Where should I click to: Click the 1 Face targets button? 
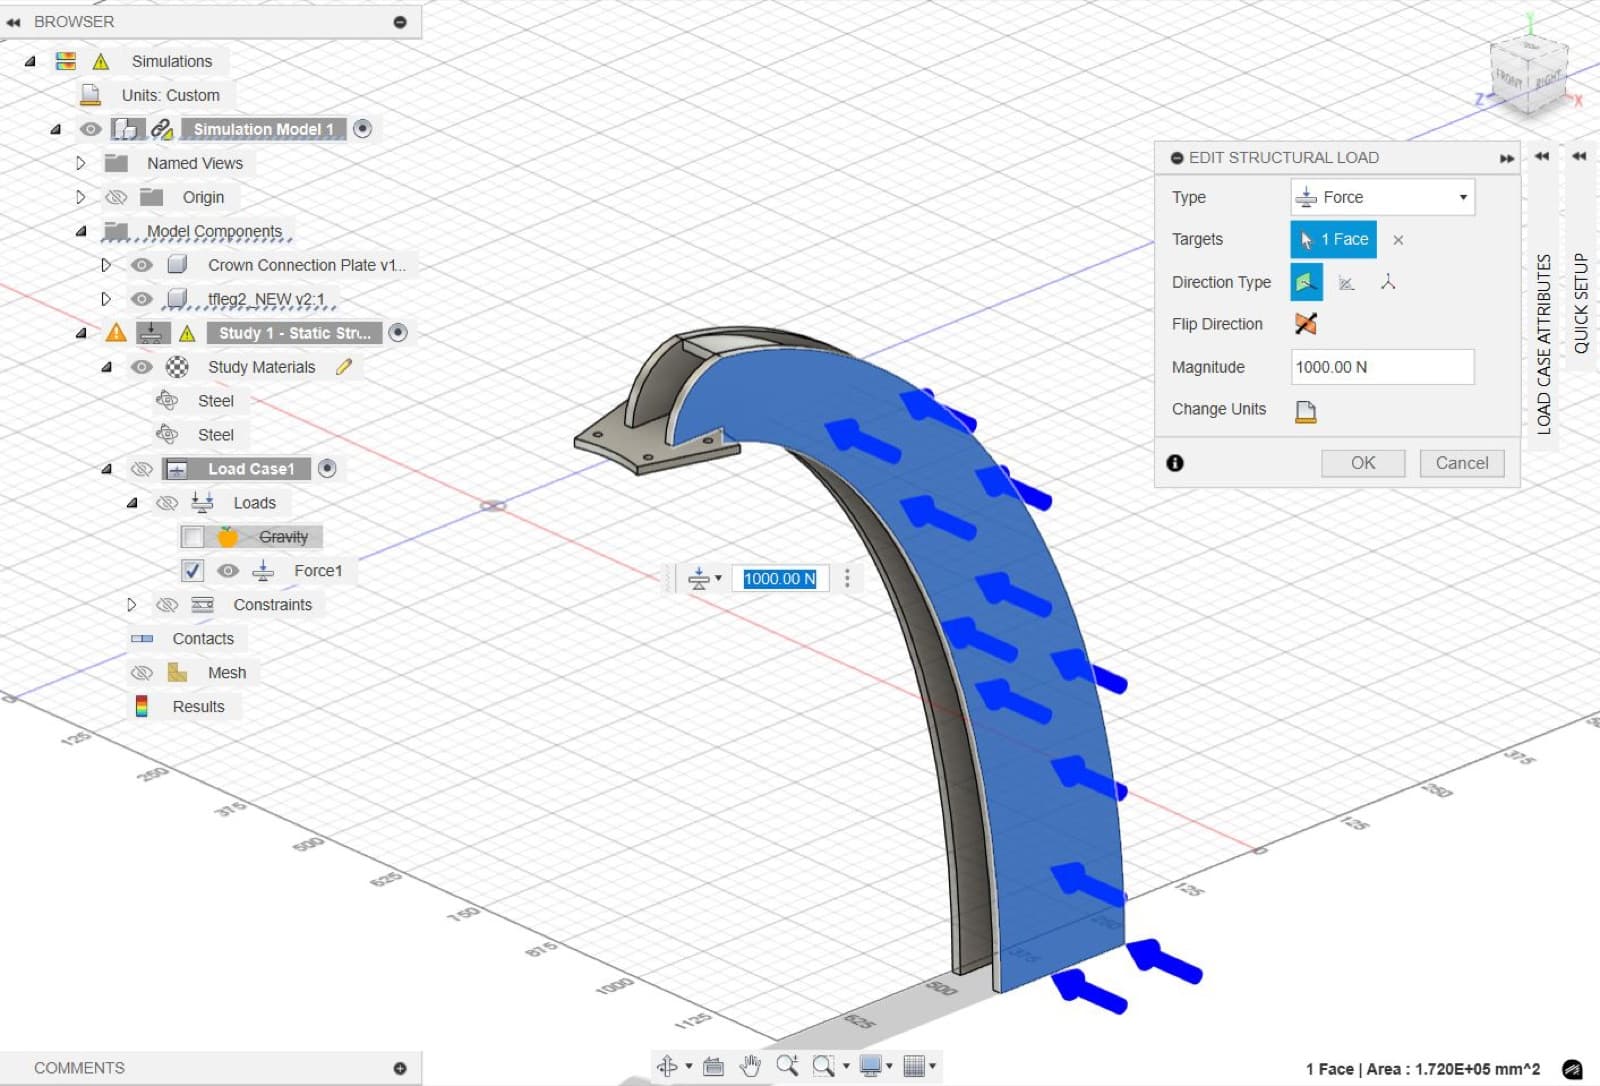point(1334,240)
